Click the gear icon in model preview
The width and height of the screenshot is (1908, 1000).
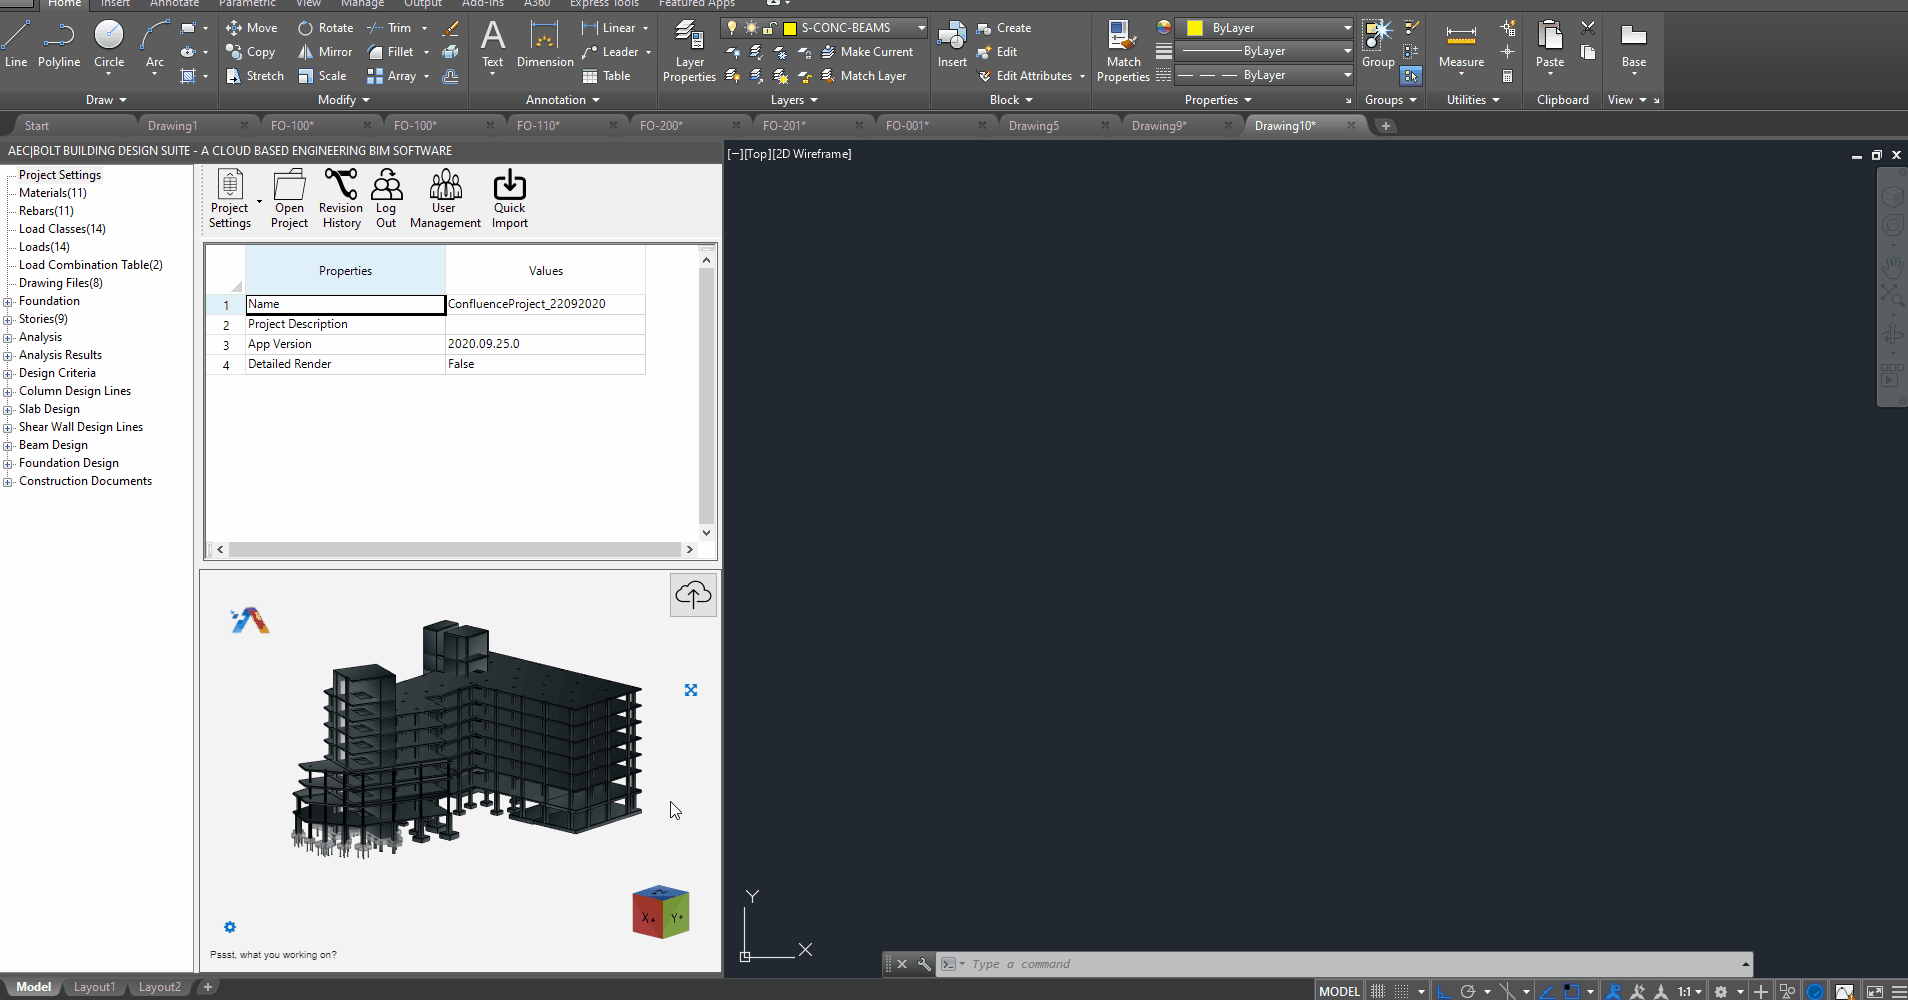tap(230, 927)
